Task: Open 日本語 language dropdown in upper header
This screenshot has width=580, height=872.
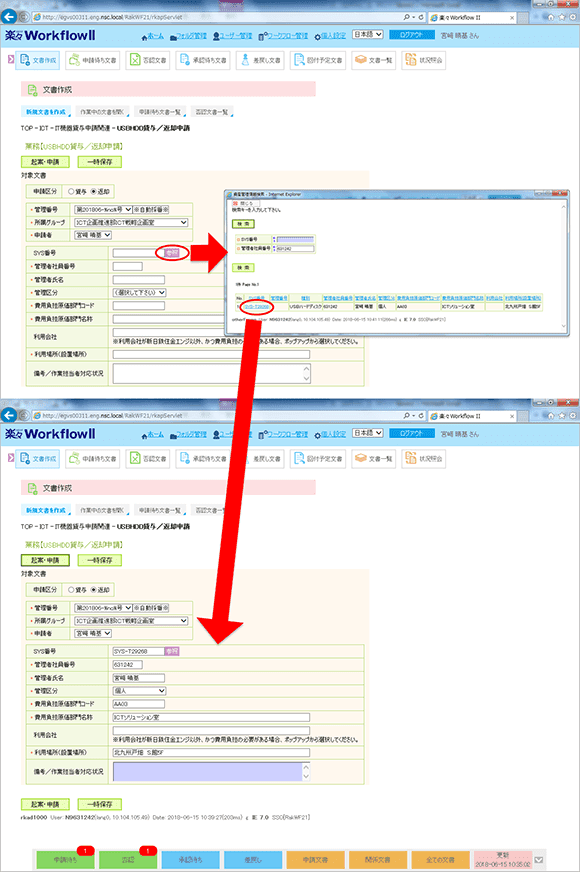Action: pyautogui.click(x=368, y=34)
